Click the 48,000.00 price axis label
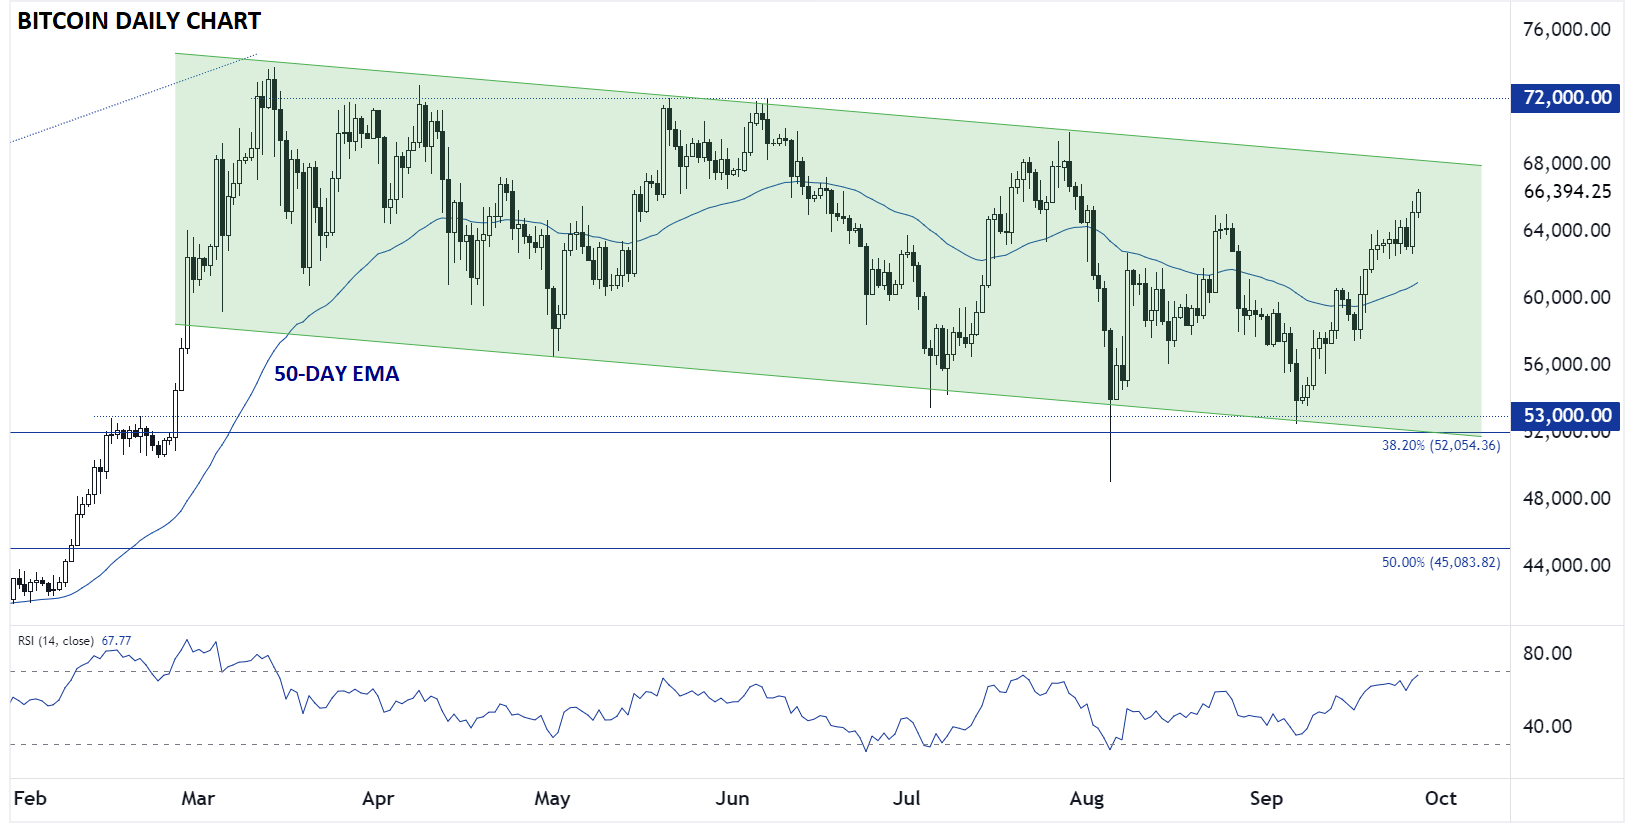This screenshot has width=1634, height=825. pos(1566,498)
